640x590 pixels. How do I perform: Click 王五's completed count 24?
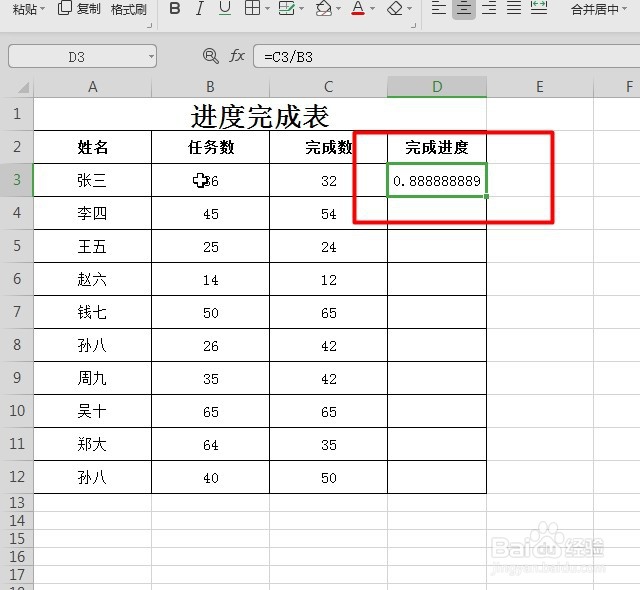(329, 247)
